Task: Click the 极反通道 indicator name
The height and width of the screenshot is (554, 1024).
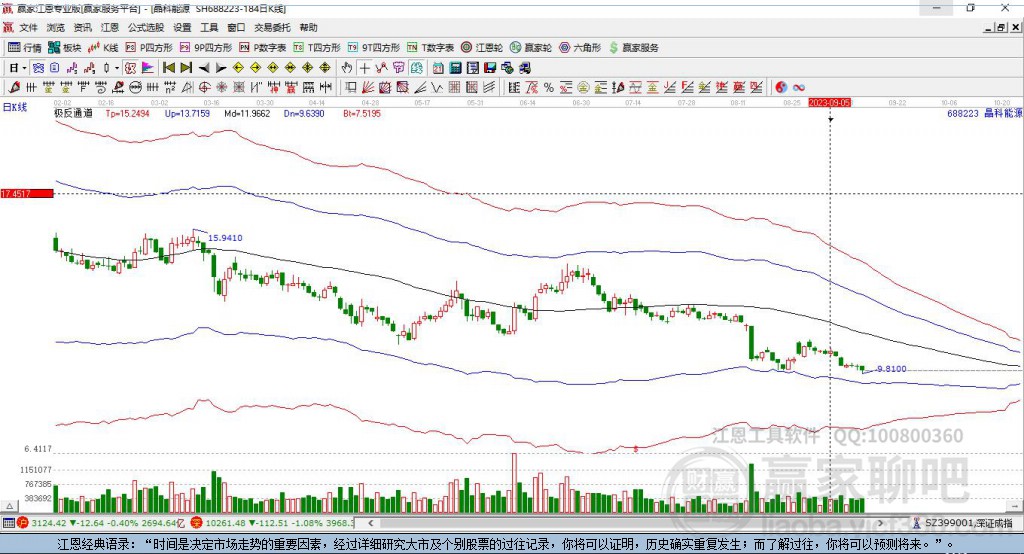Action: [73, 113]
